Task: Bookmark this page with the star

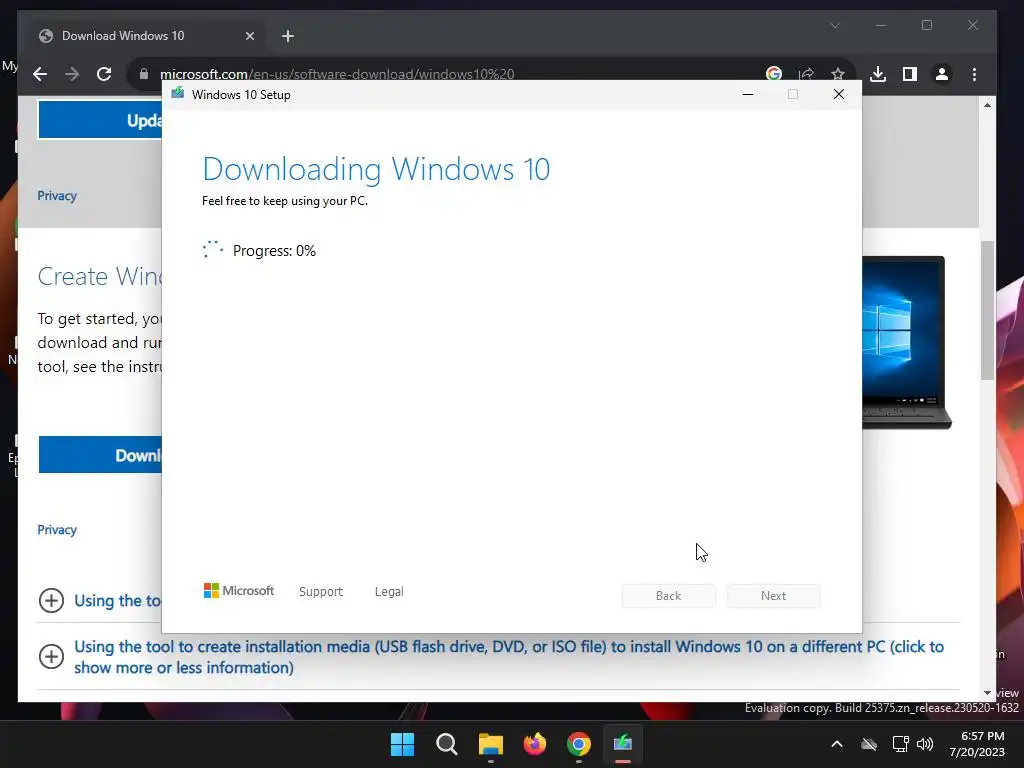Action: [838, 74]
